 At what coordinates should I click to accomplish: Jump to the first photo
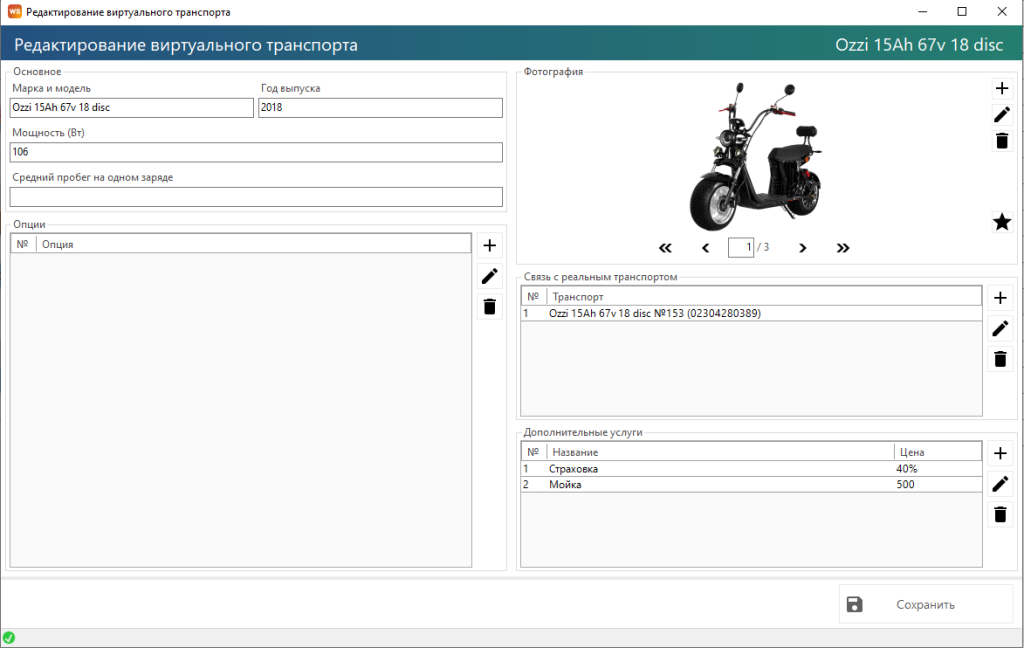(664, 248)
